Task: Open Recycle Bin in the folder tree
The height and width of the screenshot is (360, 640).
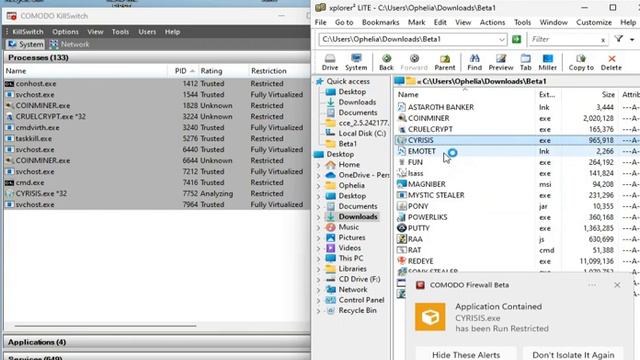Action: (357, 310)
